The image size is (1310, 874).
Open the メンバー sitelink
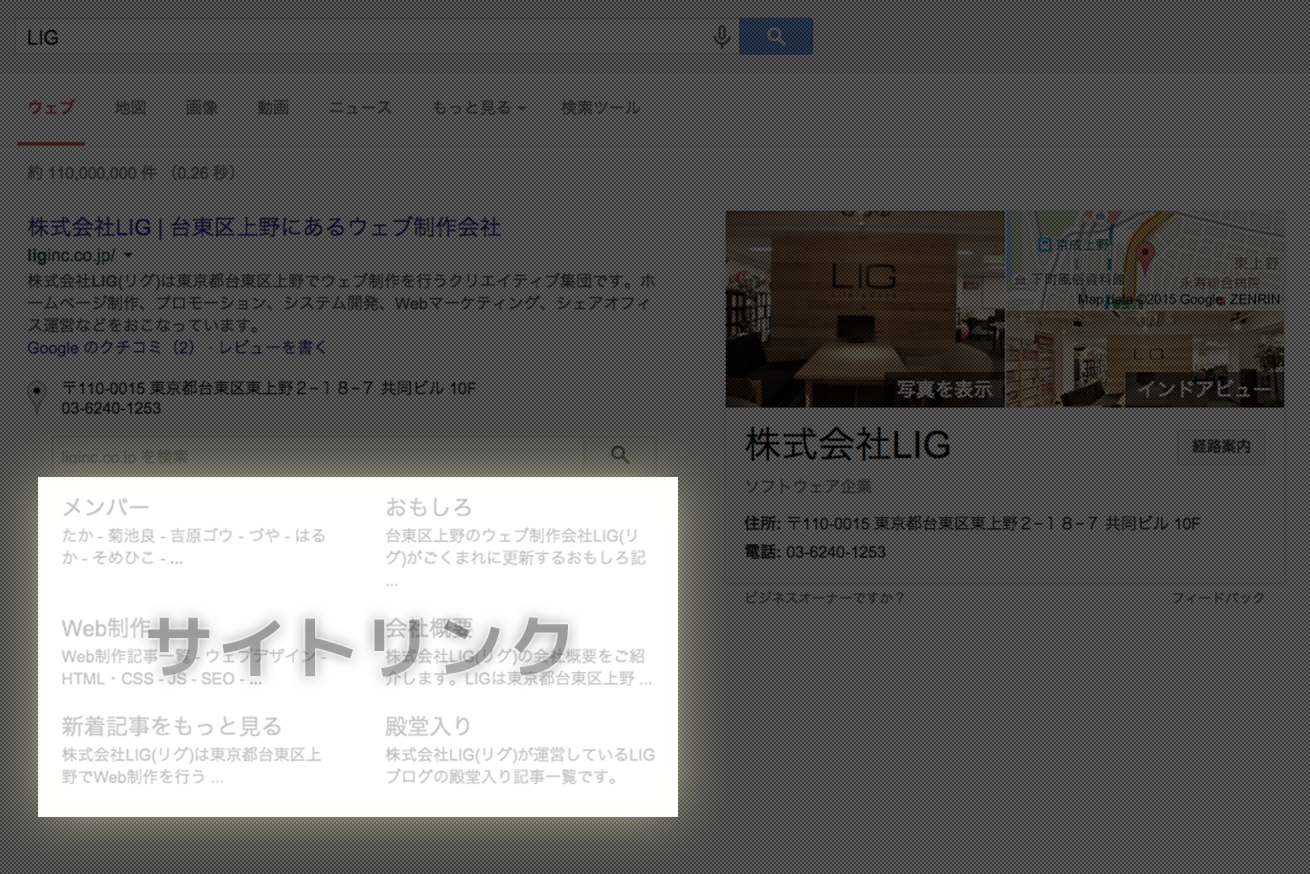[x=105, y=507]
